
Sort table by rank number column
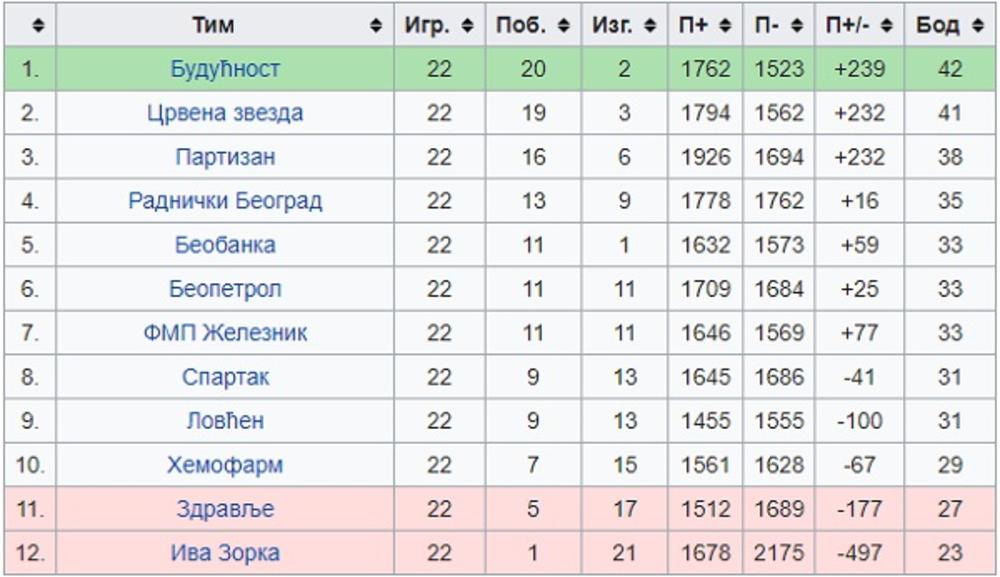click(30, 26)
